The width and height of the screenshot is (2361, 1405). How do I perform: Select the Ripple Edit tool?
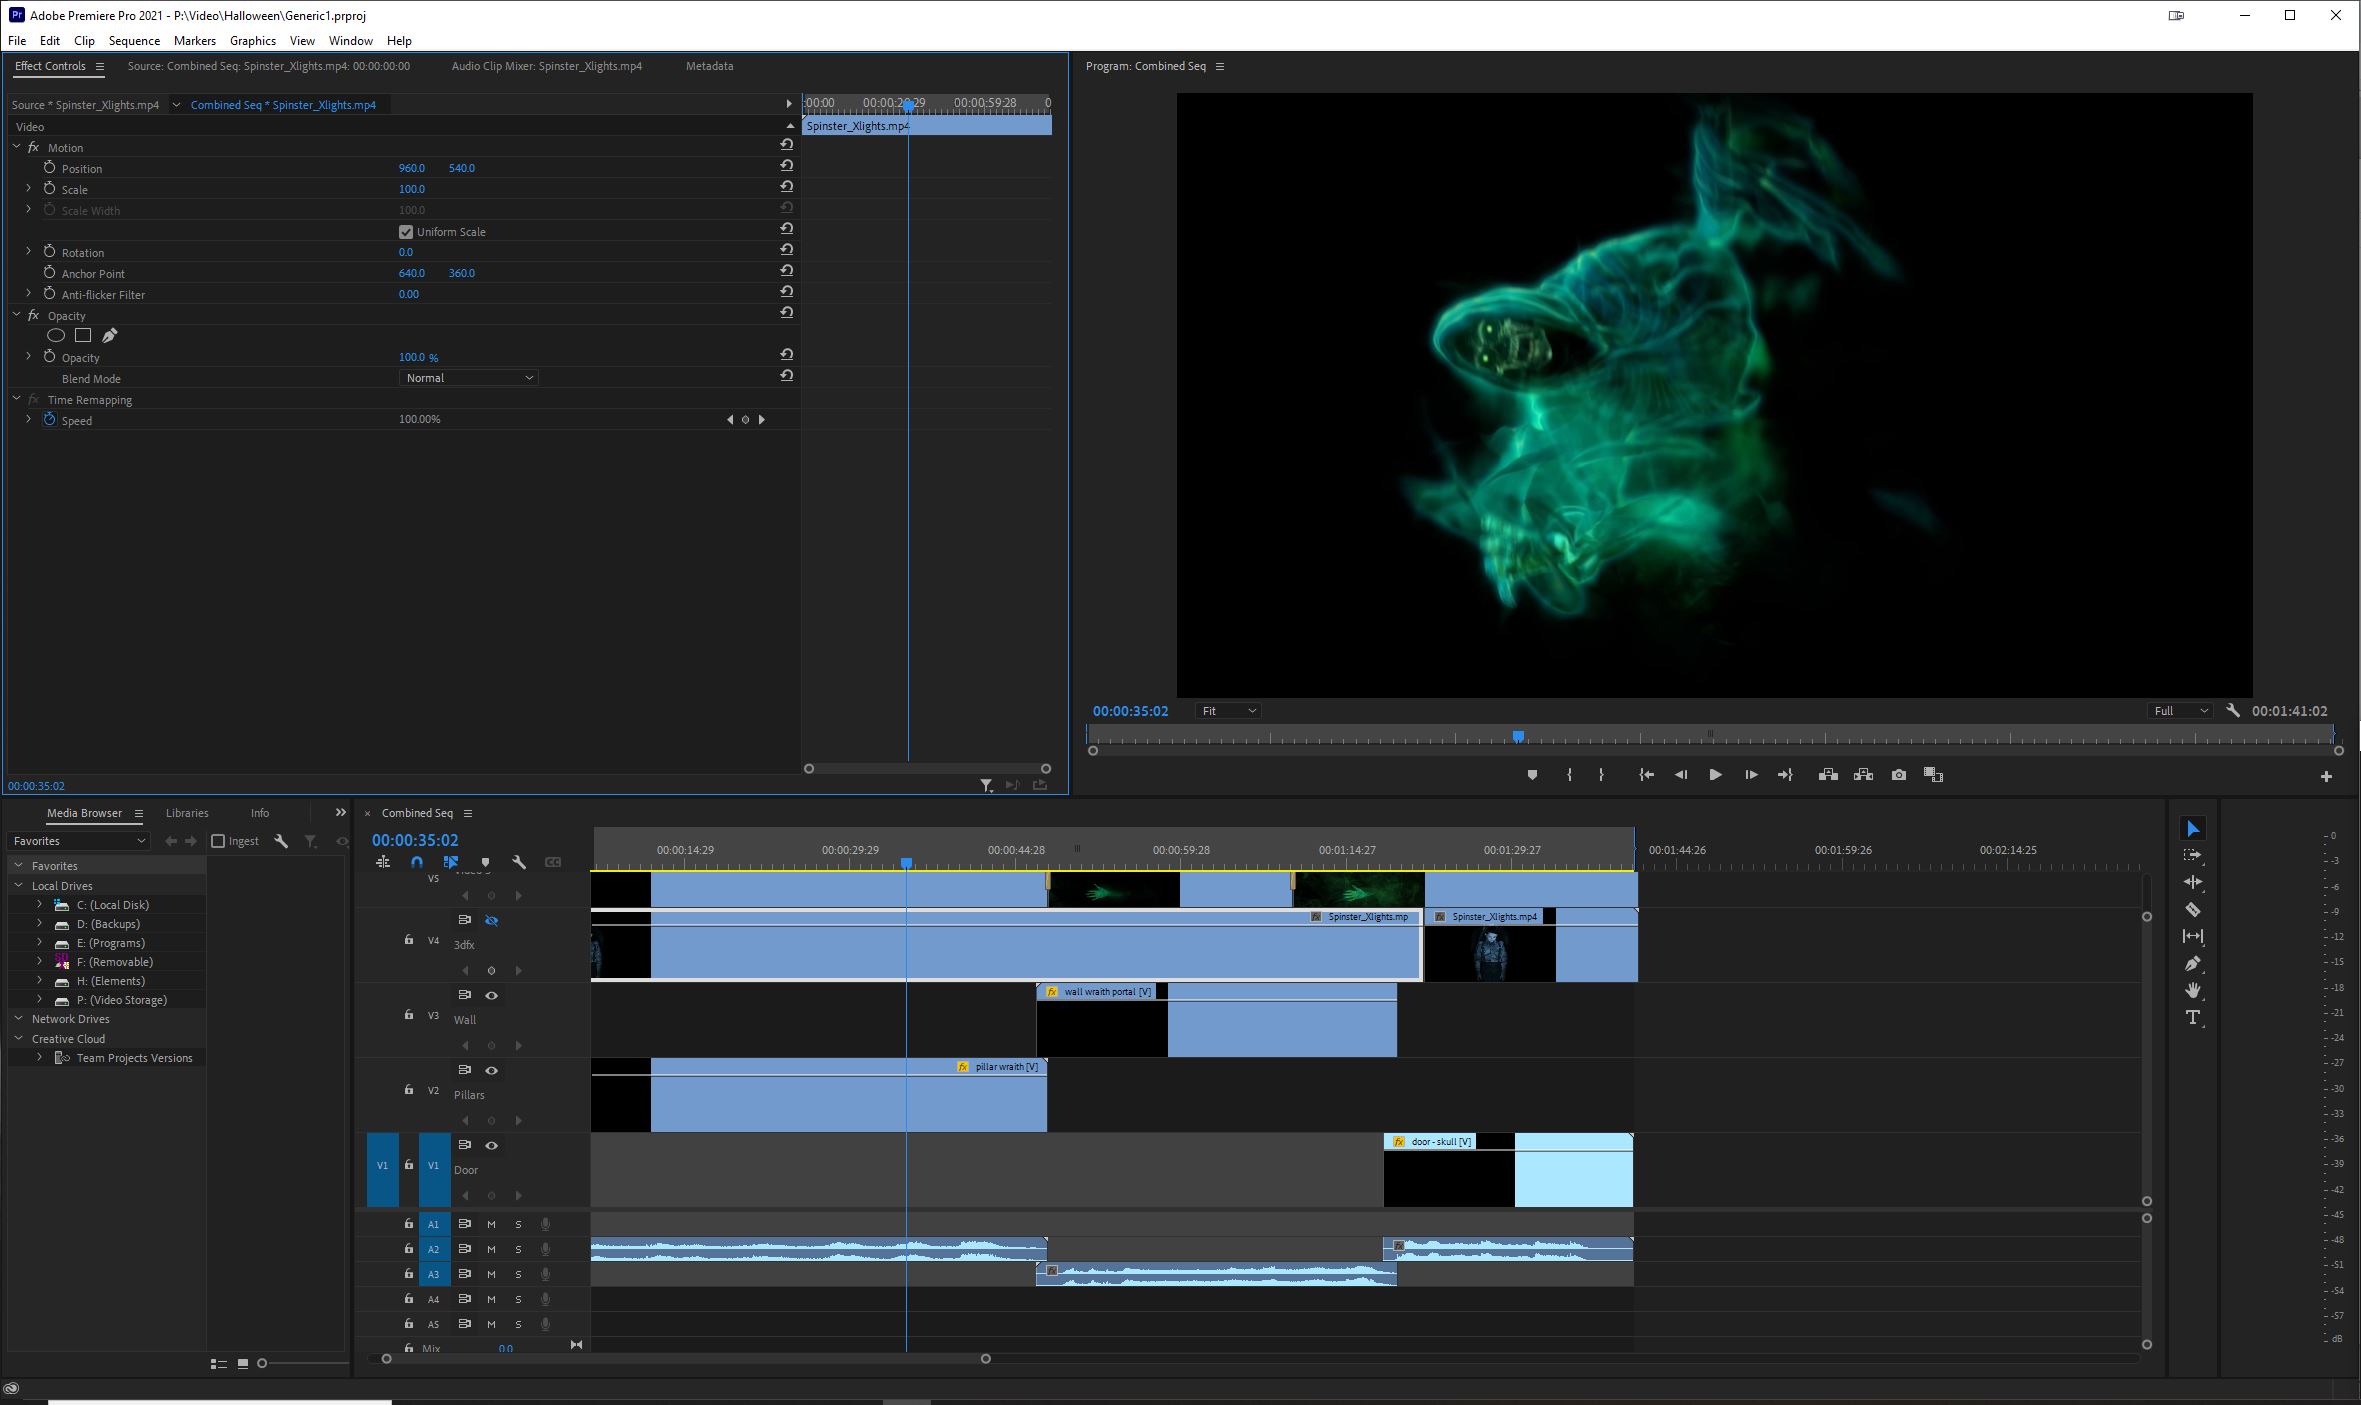click(x=2192, y=882)
